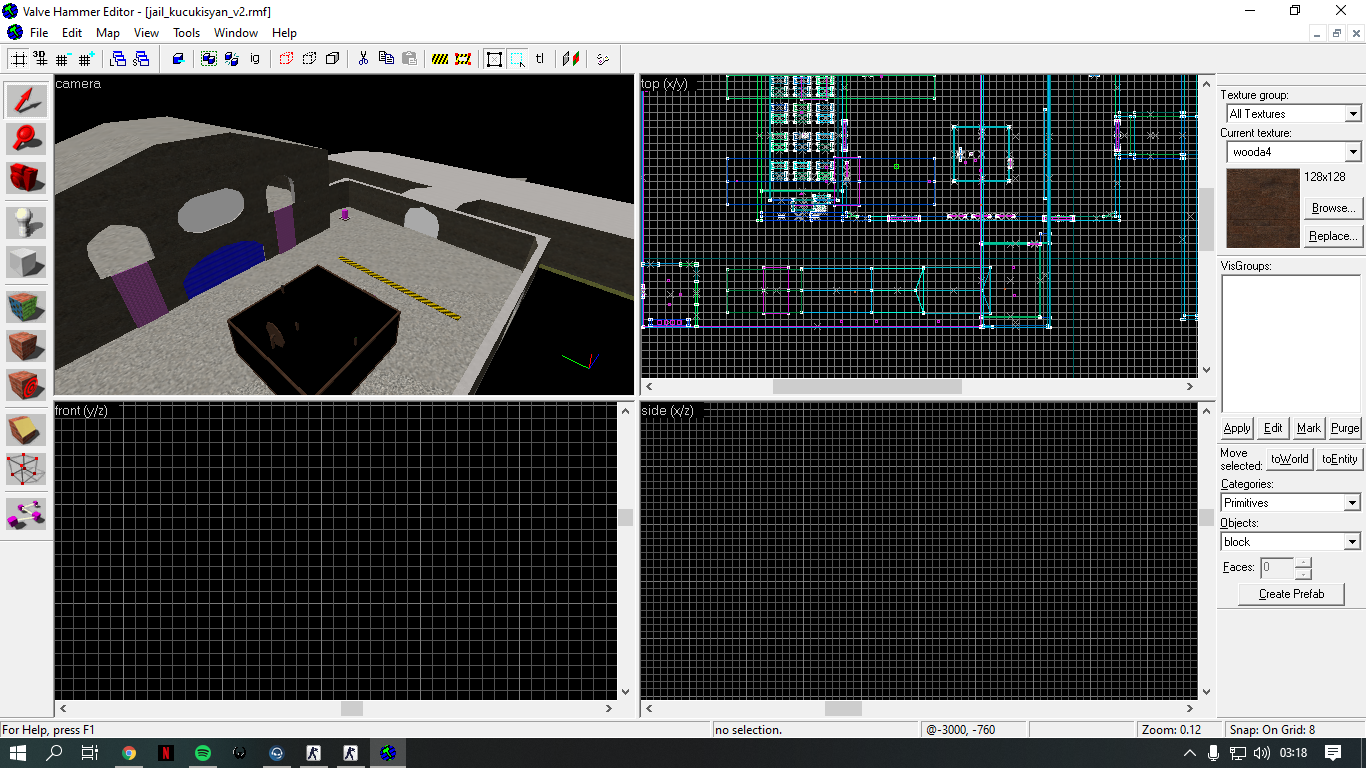The height and width of the screenshot is (768, 1366).
Task: Select the Vertex manipulation tool
Action: tap(27, 469)
